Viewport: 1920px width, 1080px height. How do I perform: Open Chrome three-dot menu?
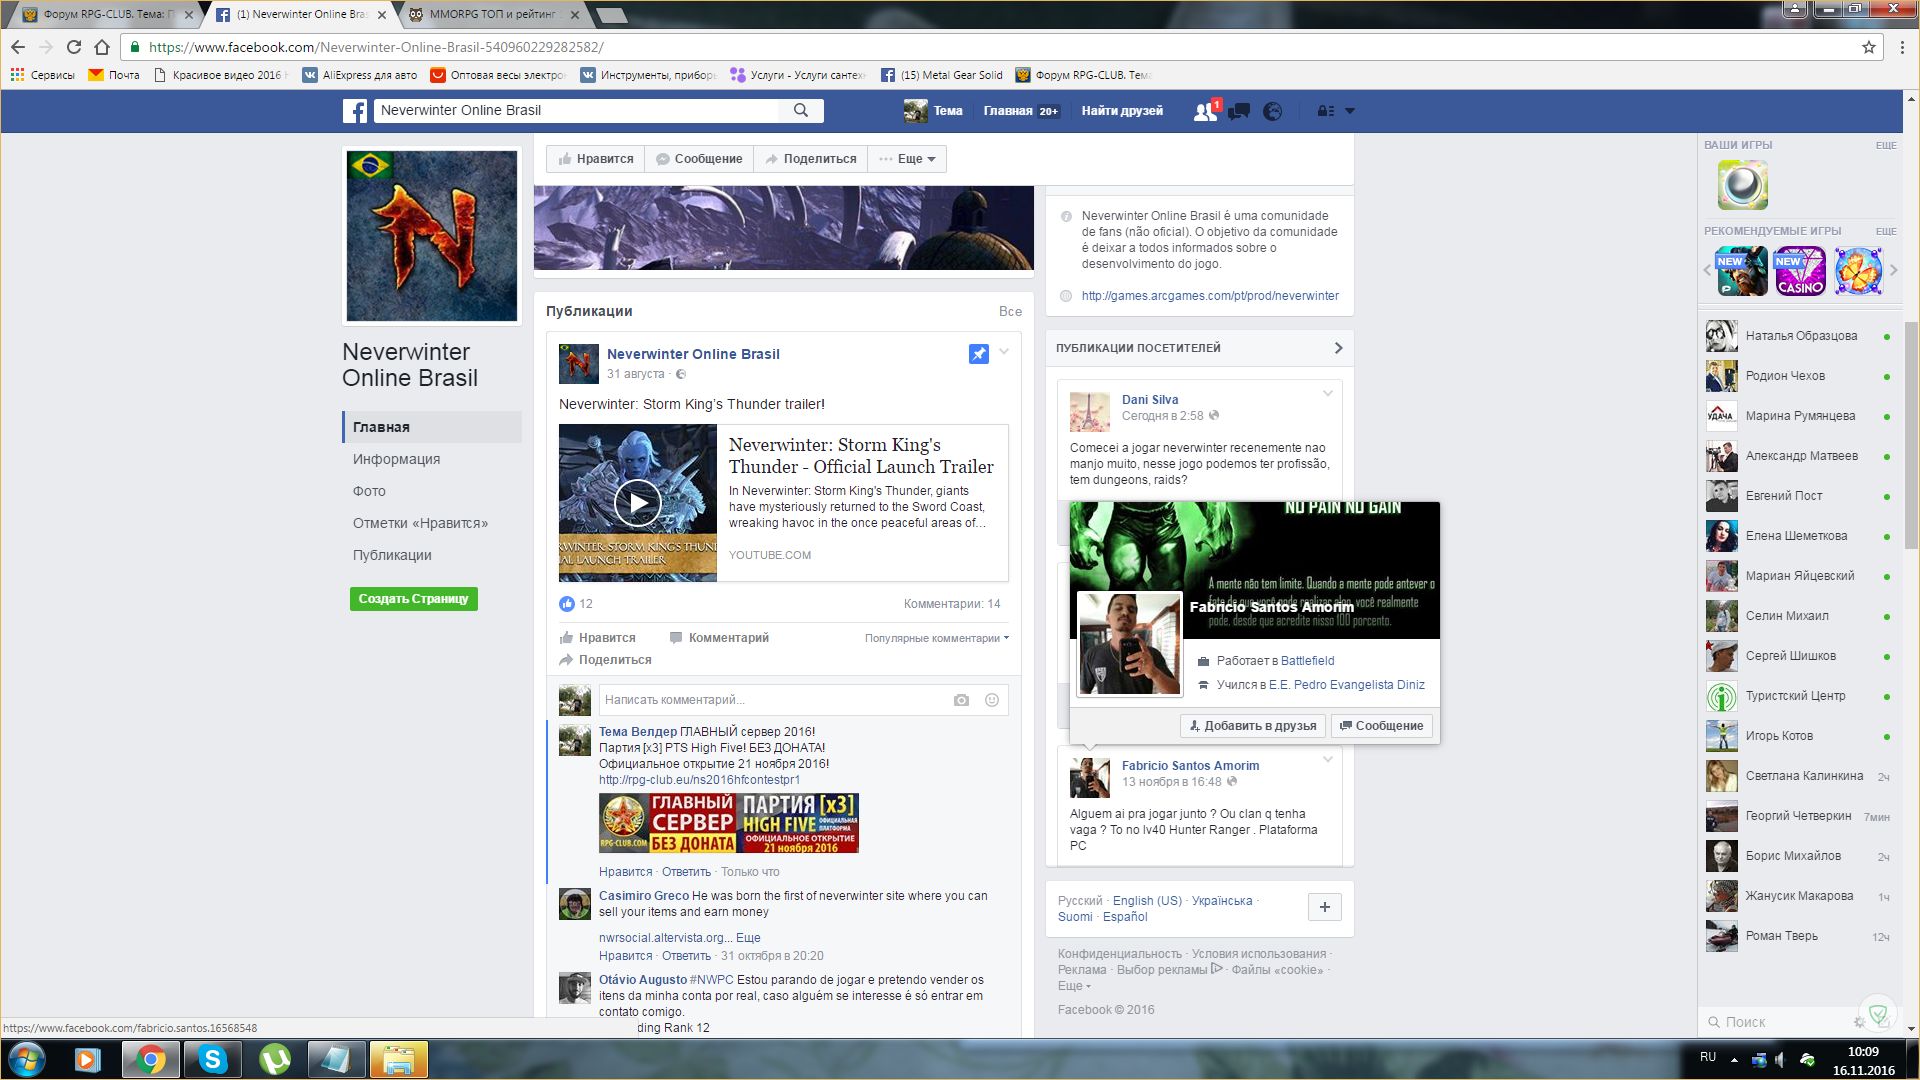point(1902,47)
